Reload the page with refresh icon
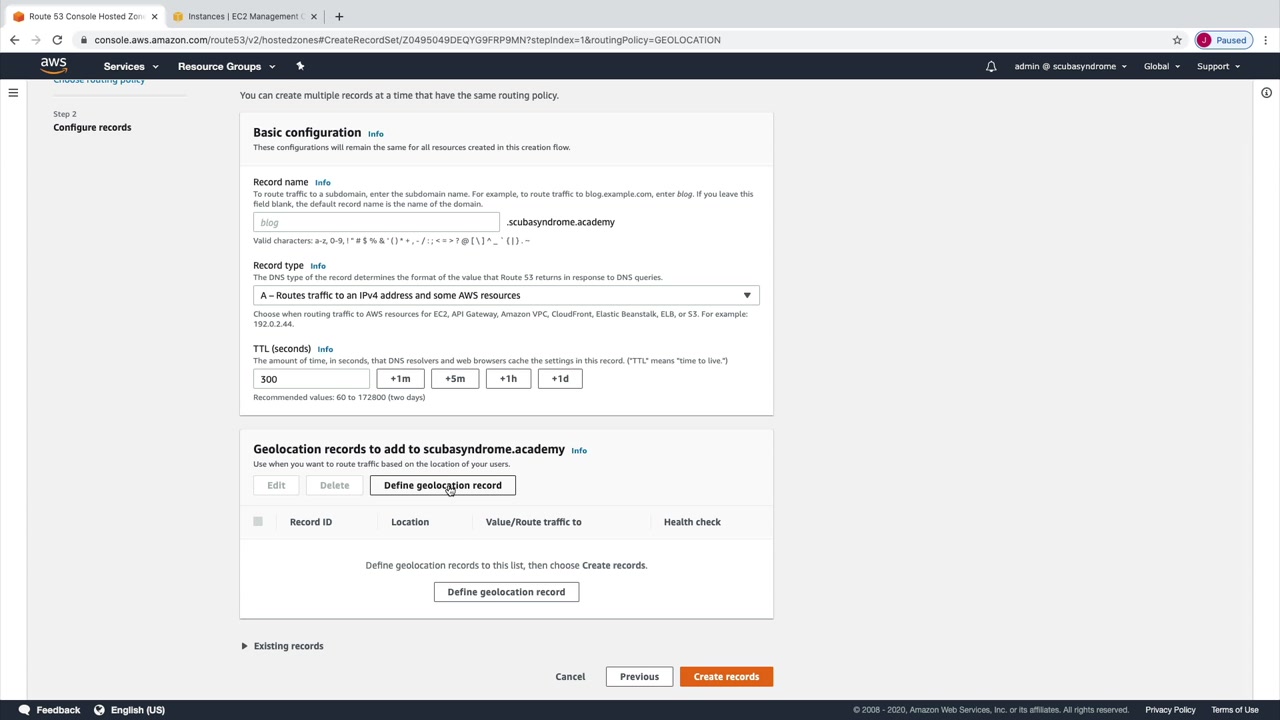Screen dimensions: 1280x720 point(57,40)
